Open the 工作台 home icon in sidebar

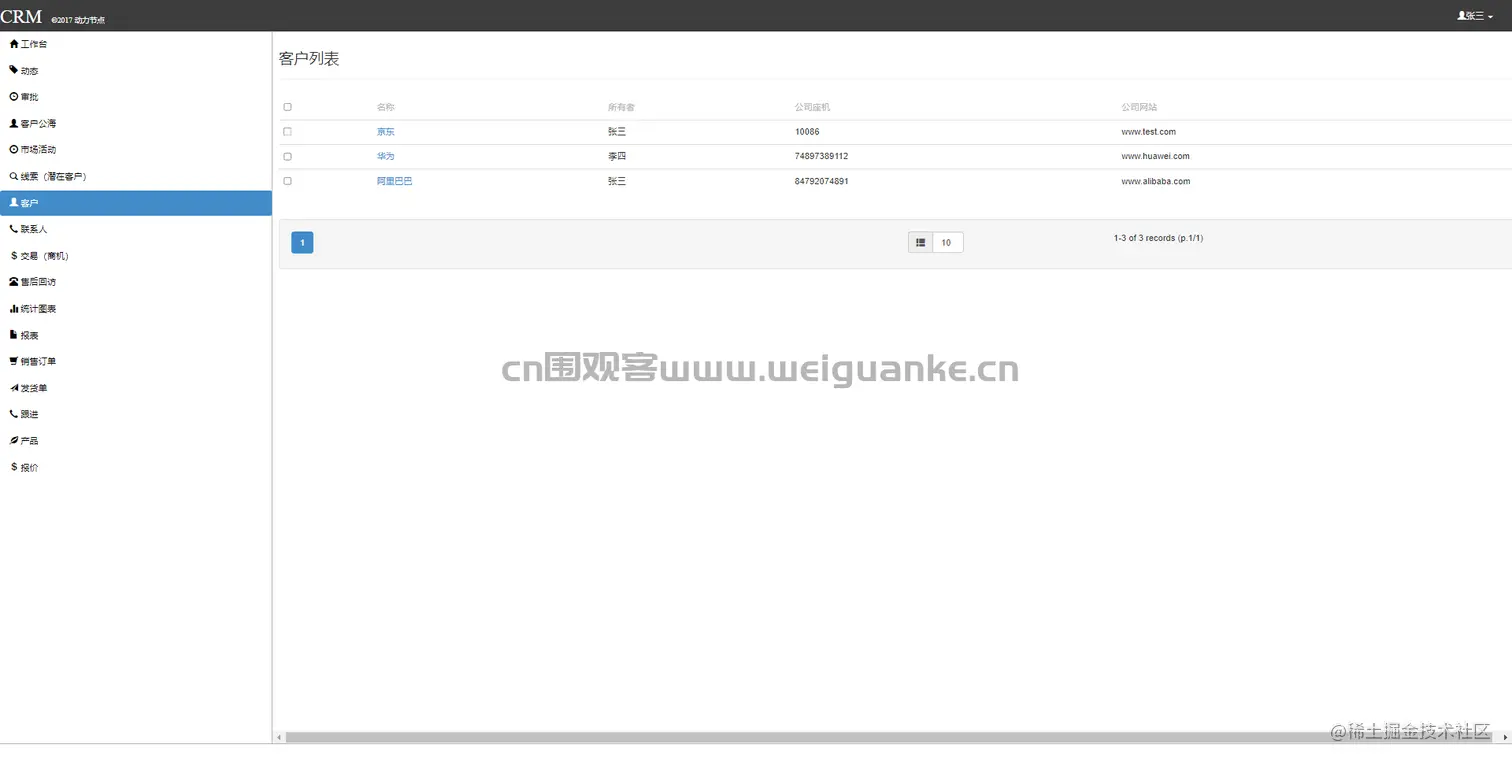(x=28, y=44)
